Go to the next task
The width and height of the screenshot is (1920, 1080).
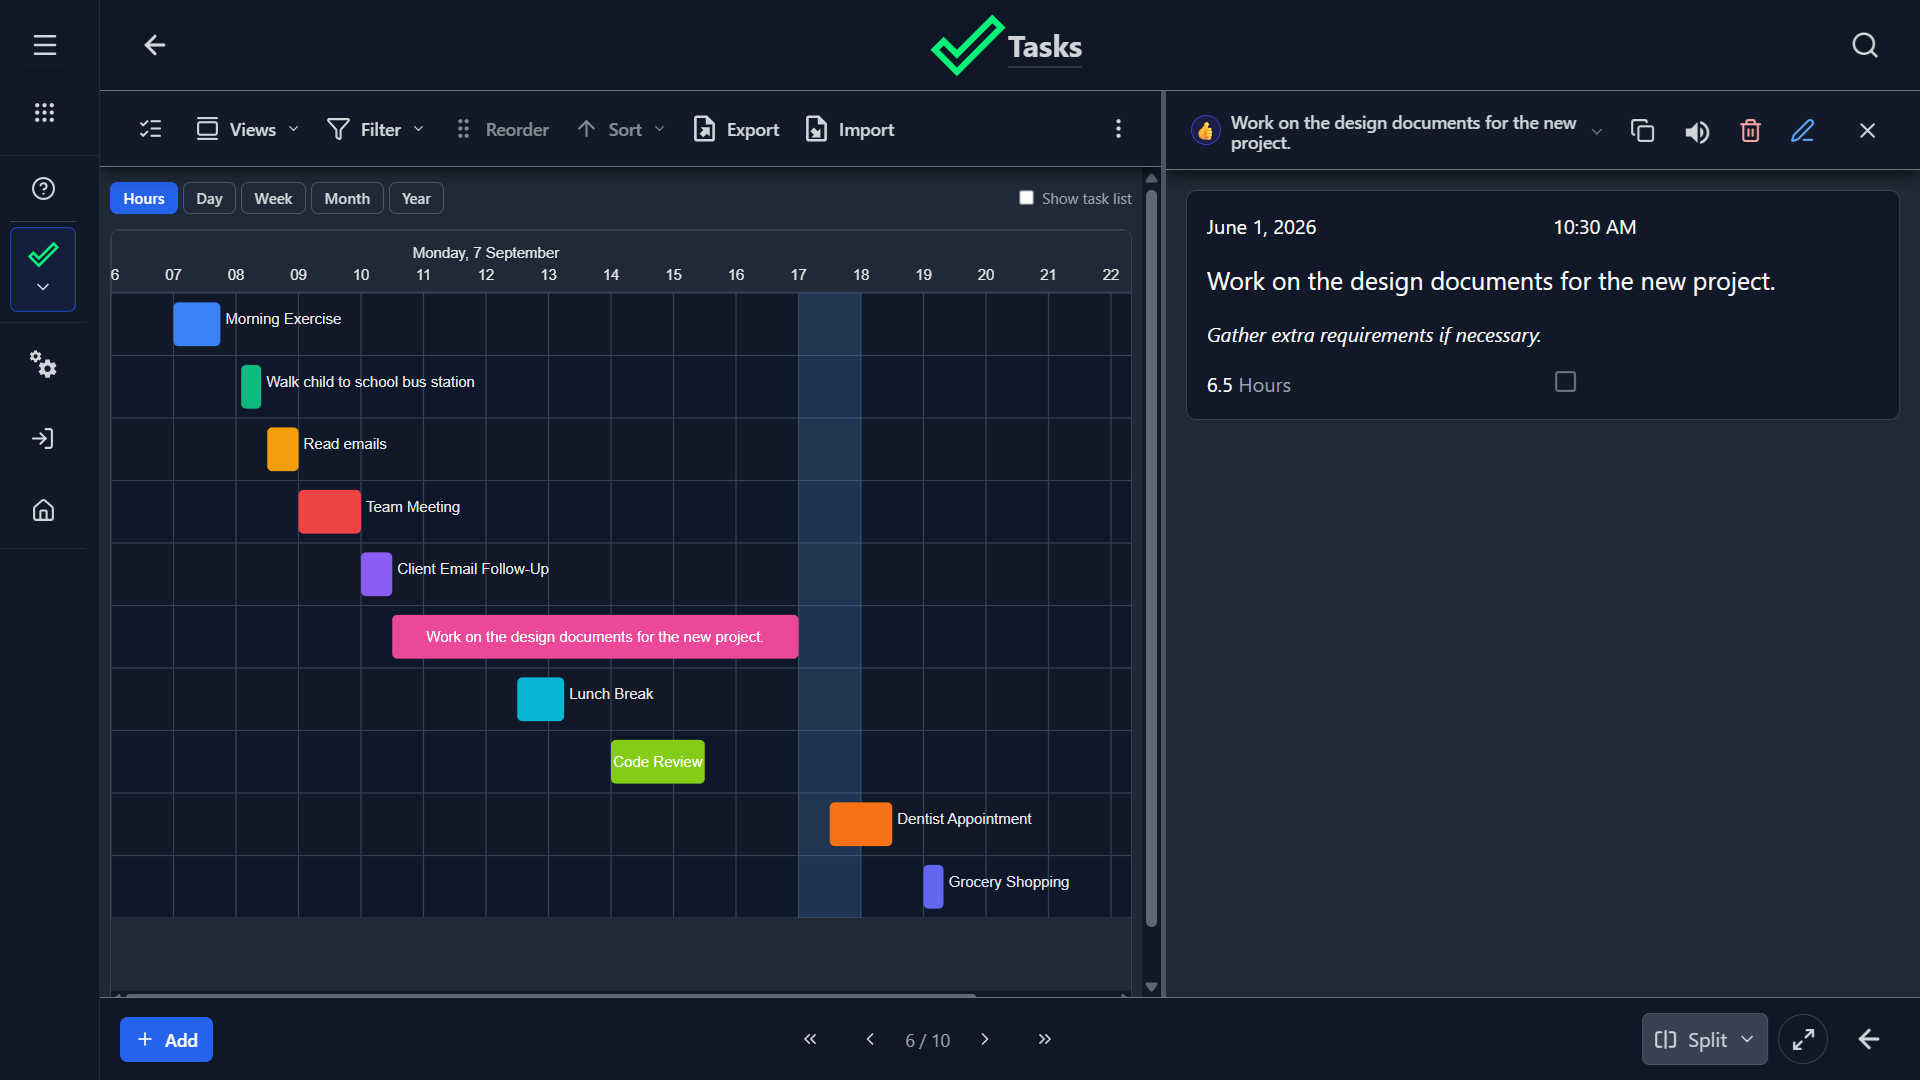[x=985, y=1039]
